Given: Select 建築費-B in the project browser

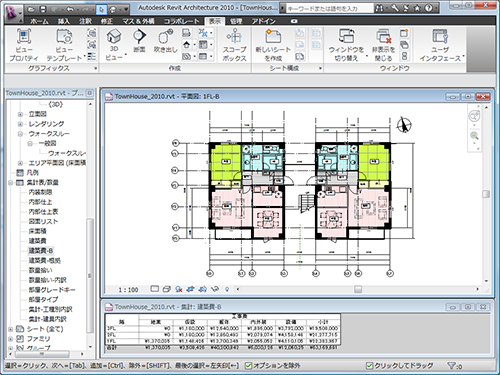Looking at the screenshot, I should tap(41, 251).
